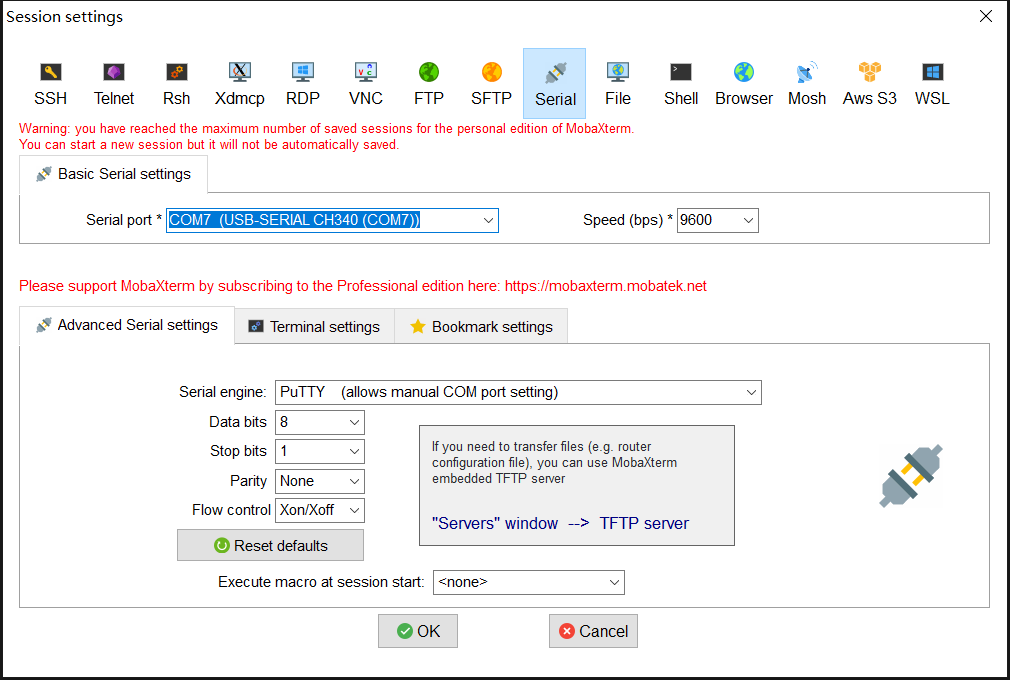Choose the Mosh session type
Screen dimensions: 1010x680
point(806,84)
